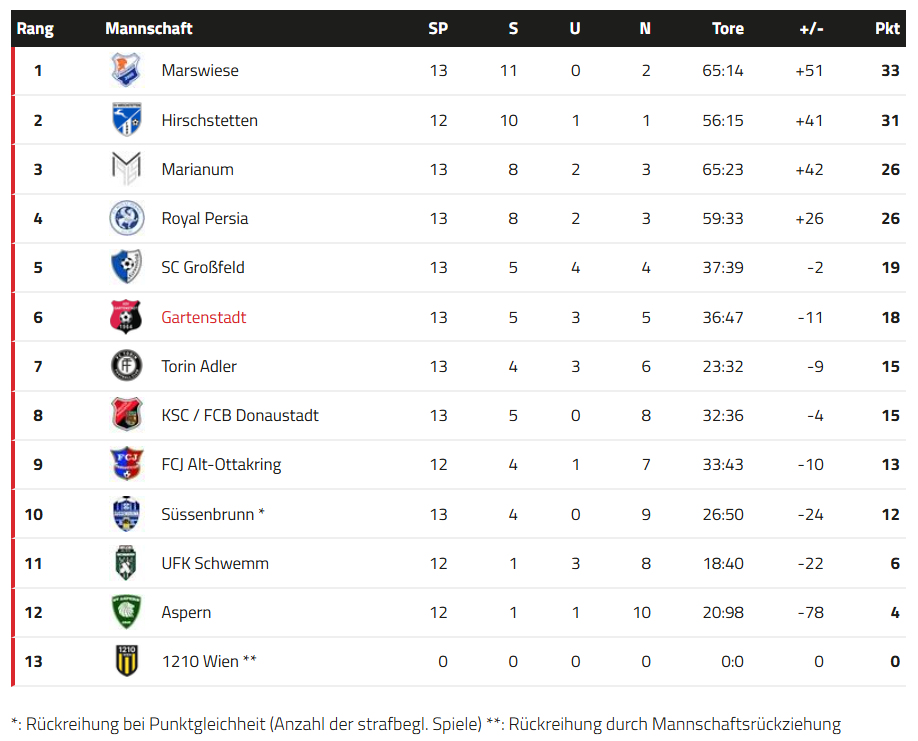Image resolution: width=918 pixels, height=741 pixels.
Task: Open the Gartenstadt club logo
Action: click(x=126, y=317)
